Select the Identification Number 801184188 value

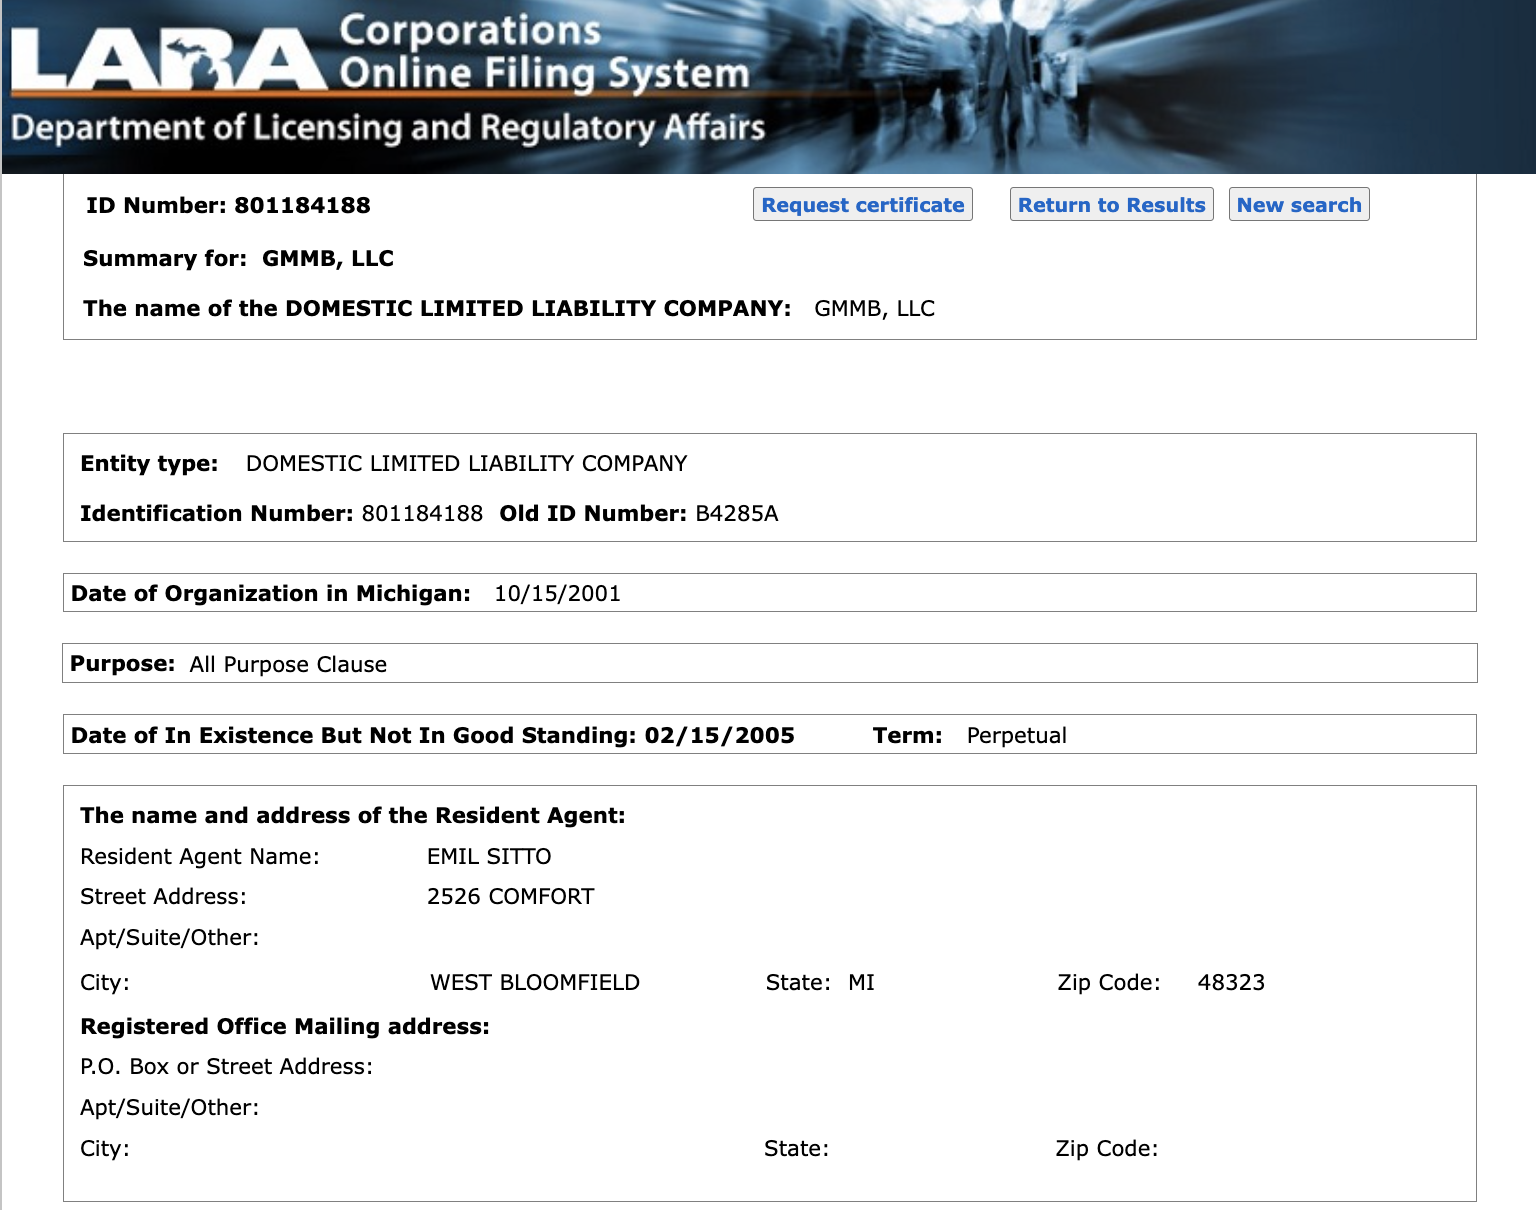(422, 514)
